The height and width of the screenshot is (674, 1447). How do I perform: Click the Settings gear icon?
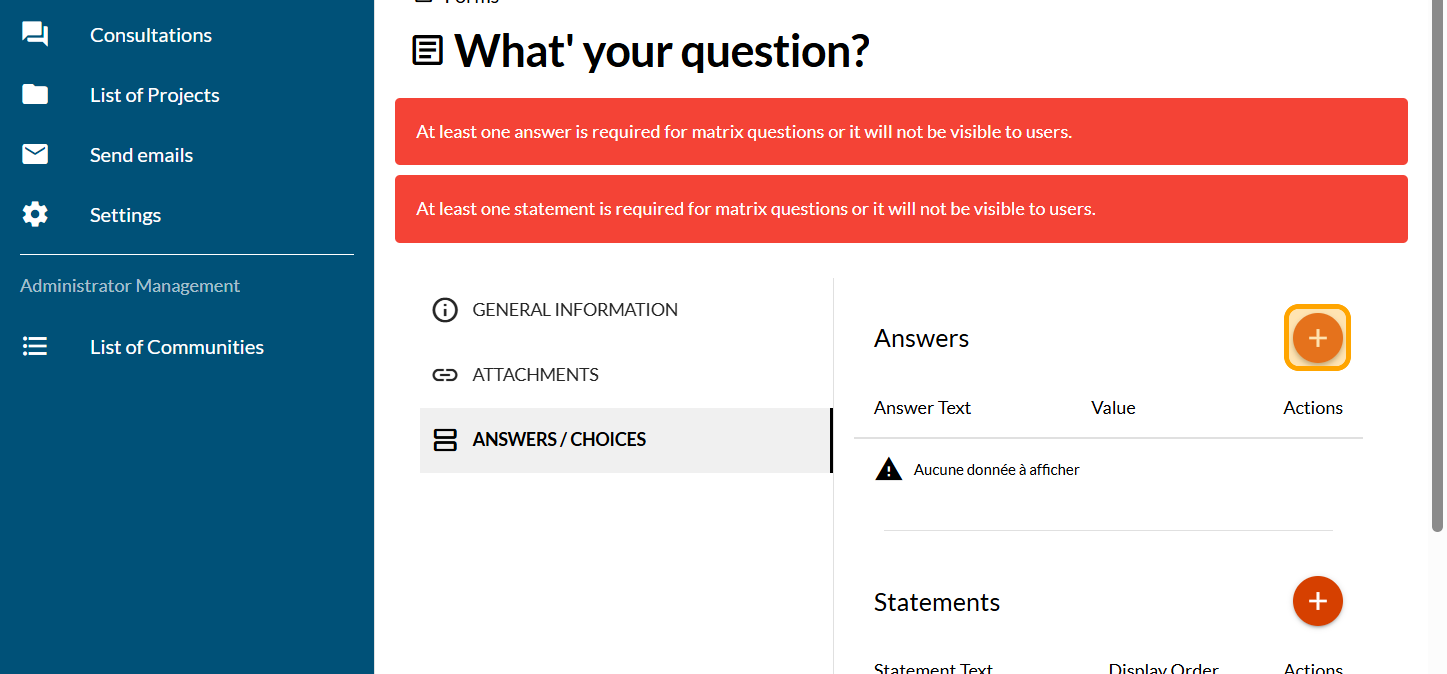[35, 215]
